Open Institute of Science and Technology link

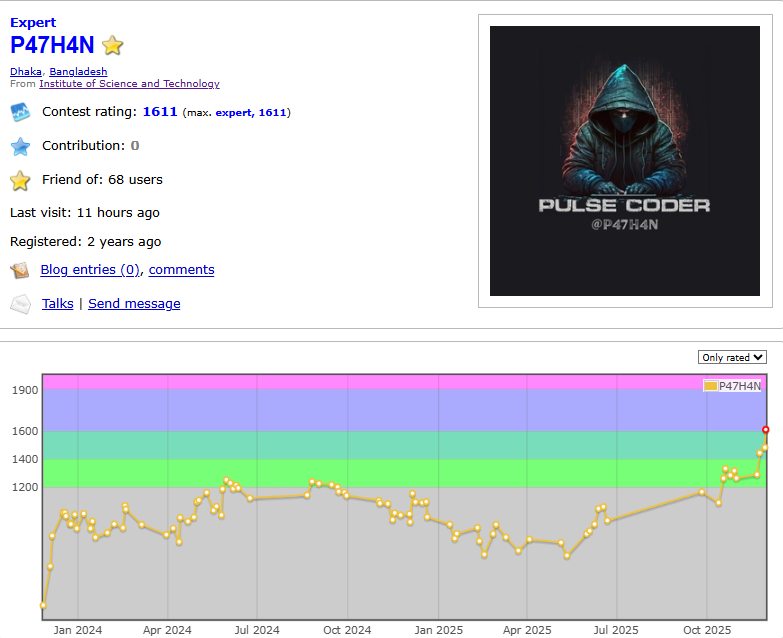[129, 83]
